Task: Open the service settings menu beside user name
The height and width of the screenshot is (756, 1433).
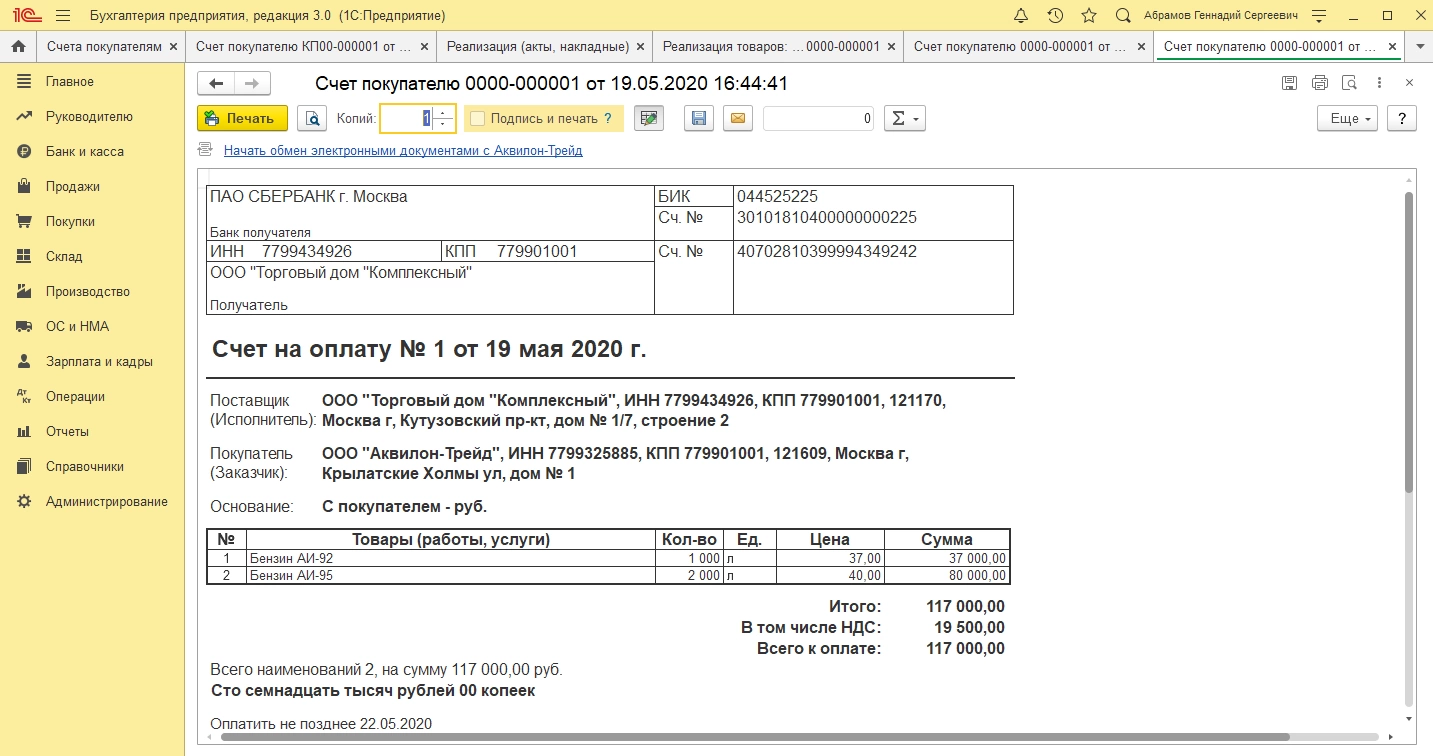Action: coord(1321,16)
